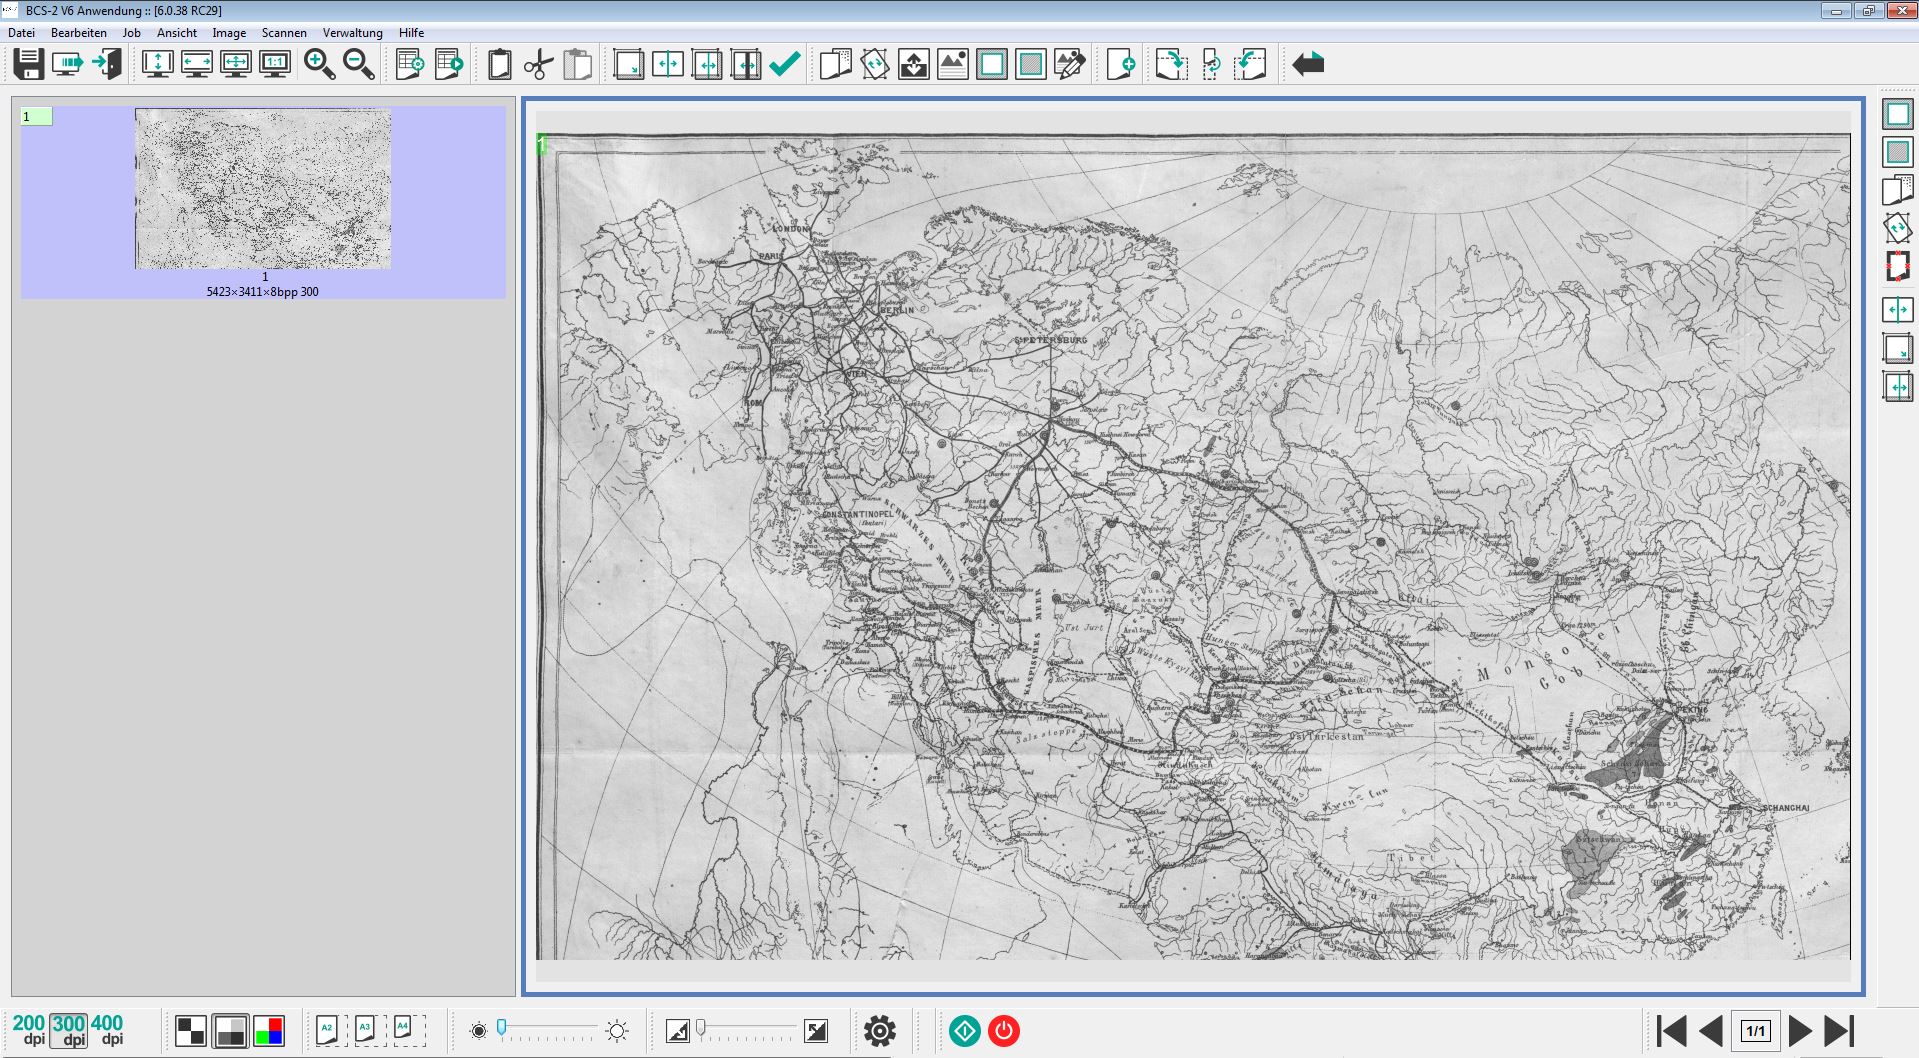The width and height of the screenshot is (1919, 1058).
Task: Select fit-to-height view icon
Action: click(x=158, y=64)
